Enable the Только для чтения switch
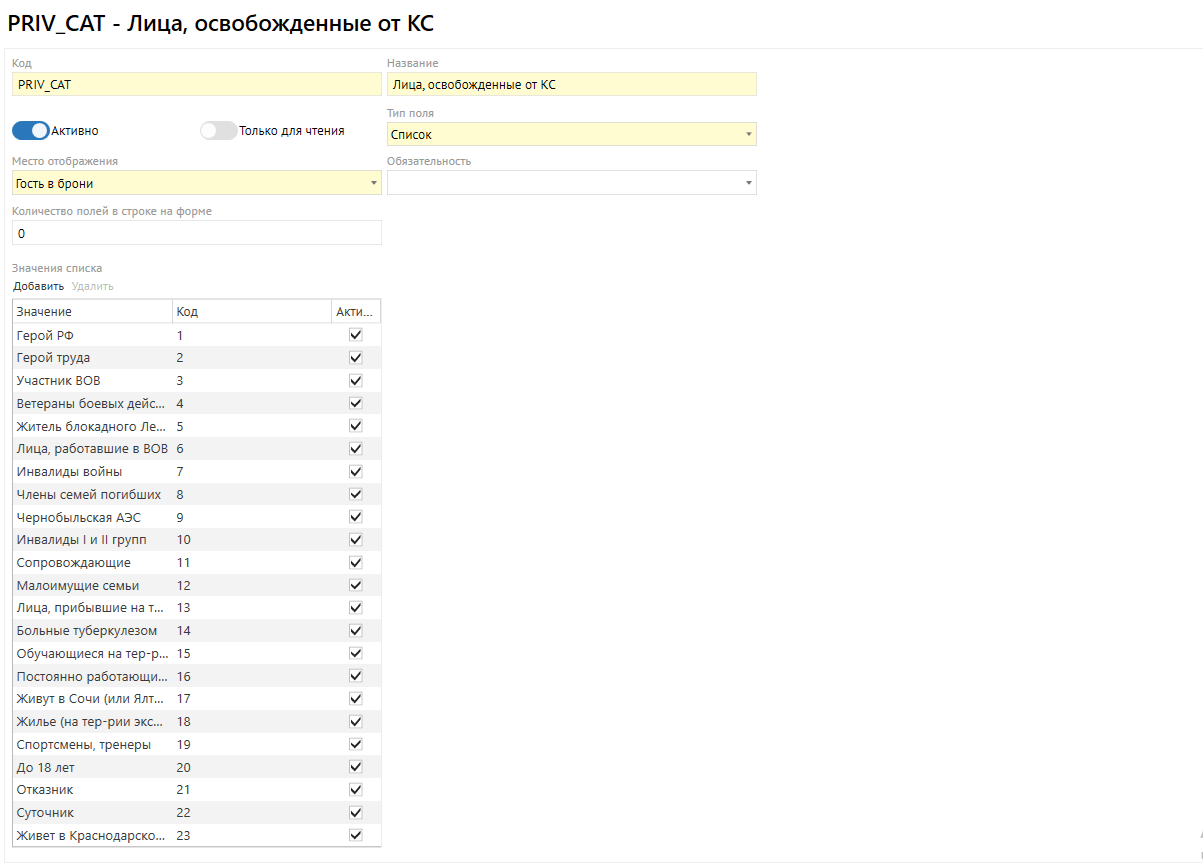The height and width of the screenshot is (863, 1203). click(219, 131)
